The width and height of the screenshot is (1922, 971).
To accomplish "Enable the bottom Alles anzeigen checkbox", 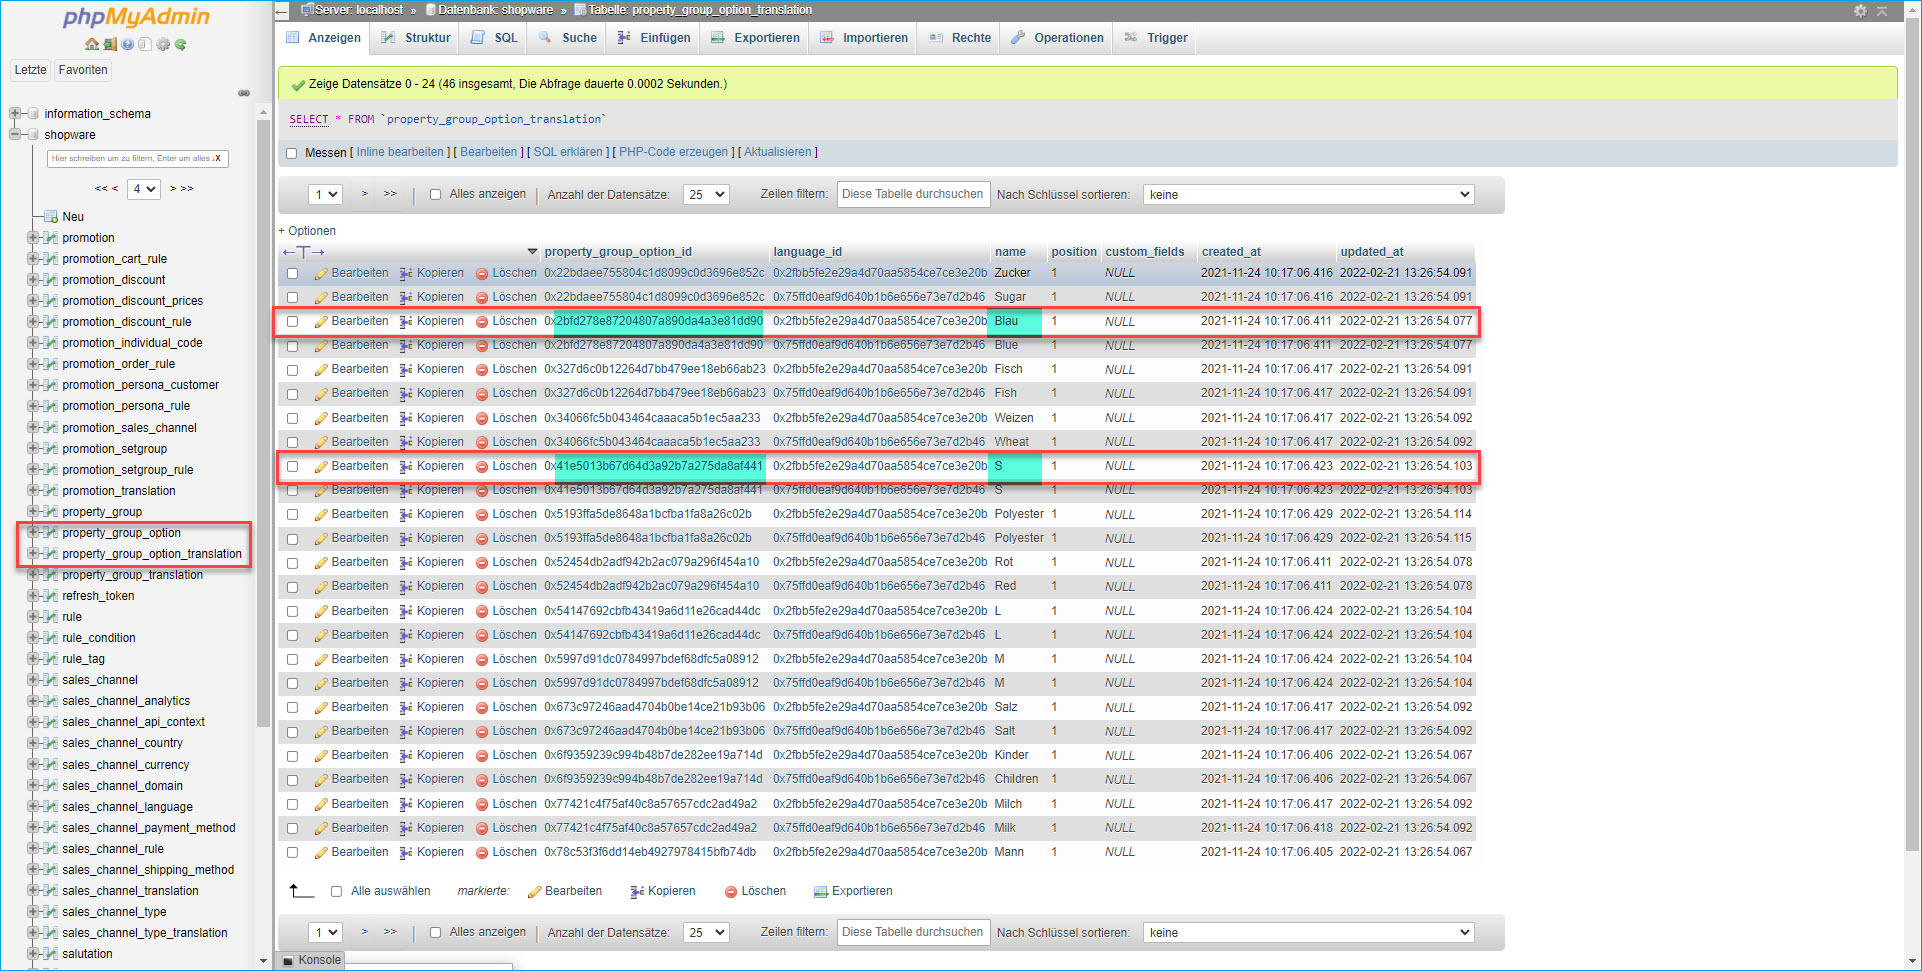I will click(x=435, y=933).
